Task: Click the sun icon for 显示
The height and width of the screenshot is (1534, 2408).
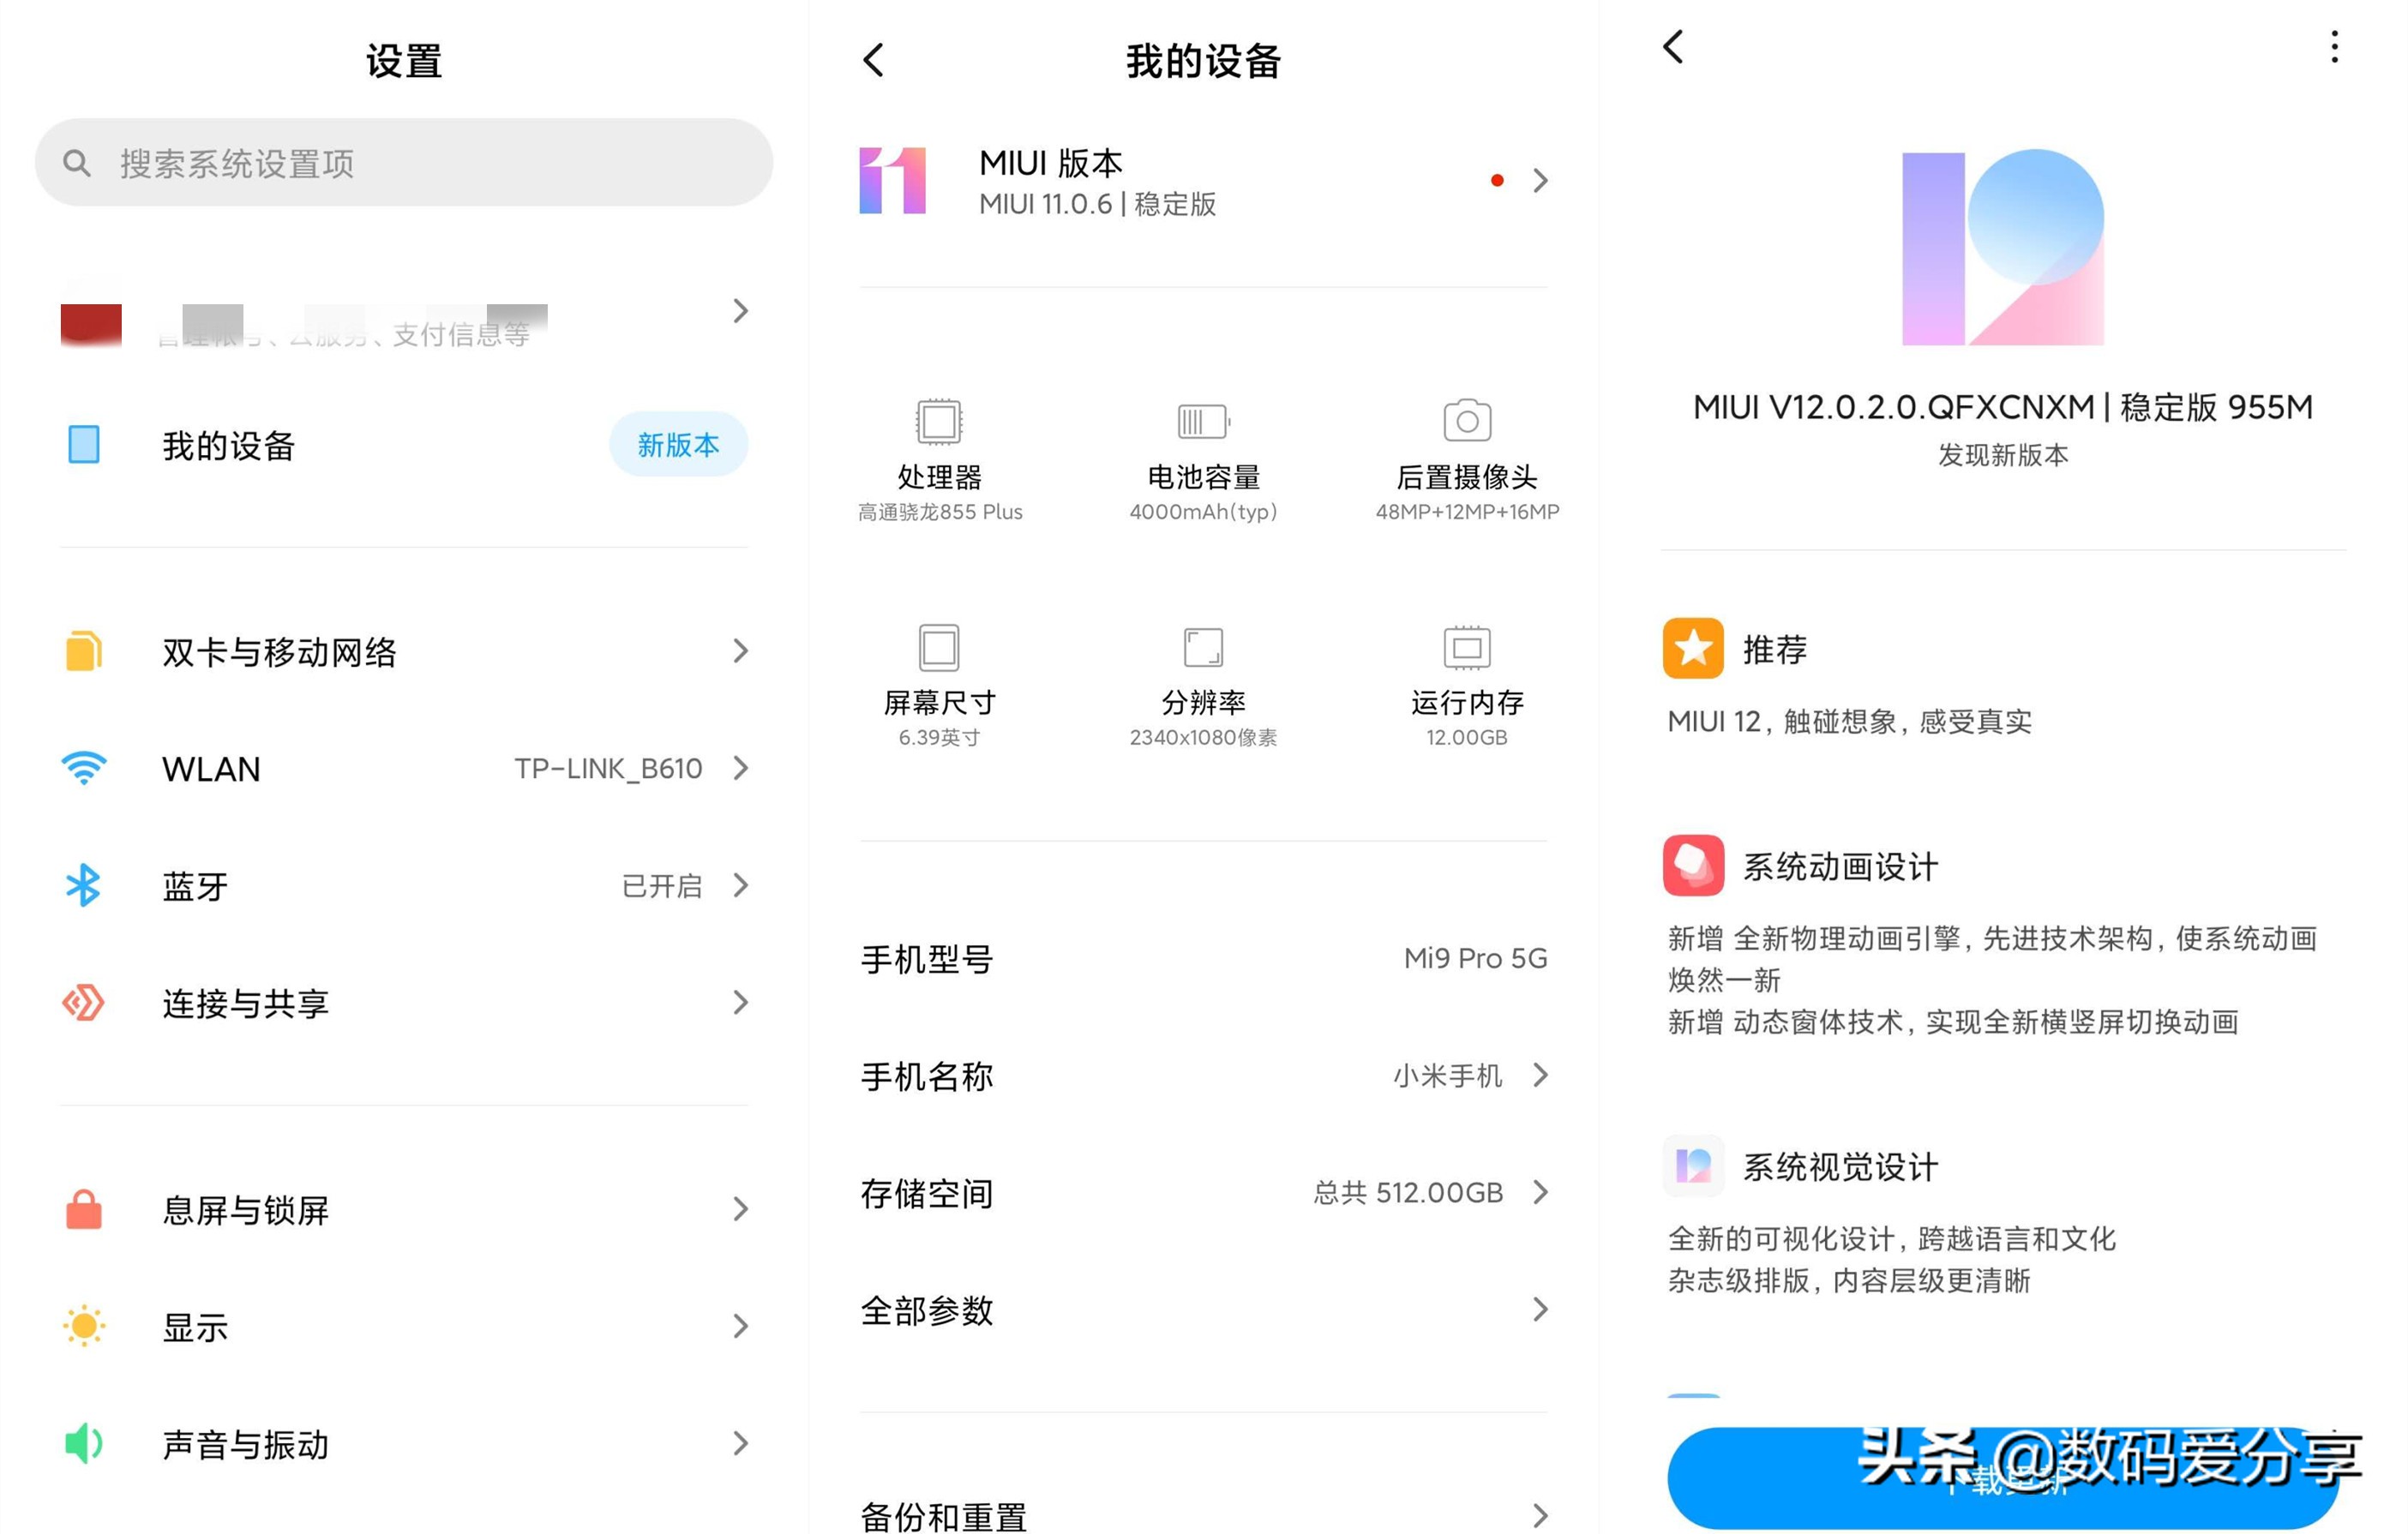Action: tap(84, 1326)
